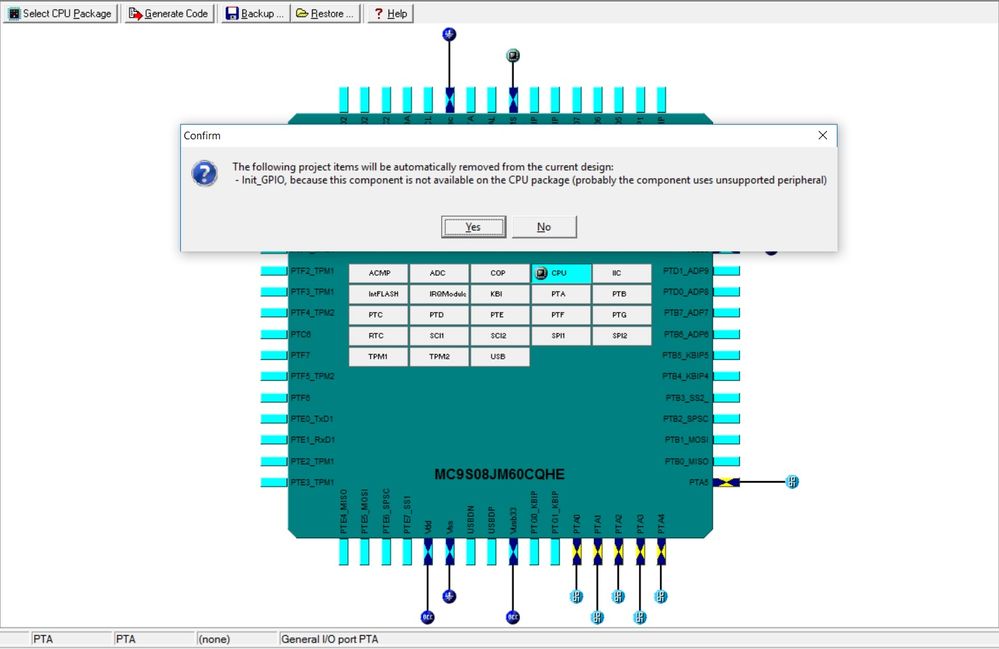
Task: Click the GPIO icon under pin PTA1
Action: coord(597,617)
